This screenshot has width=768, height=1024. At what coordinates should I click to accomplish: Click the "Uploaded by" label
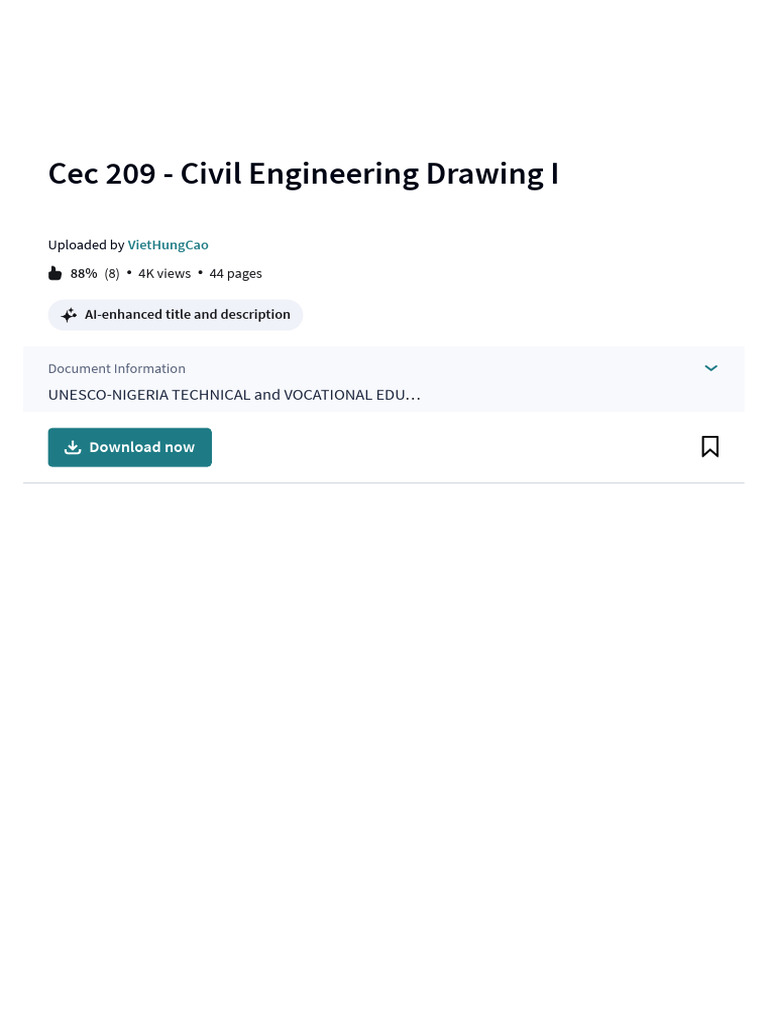click(86, 245)
